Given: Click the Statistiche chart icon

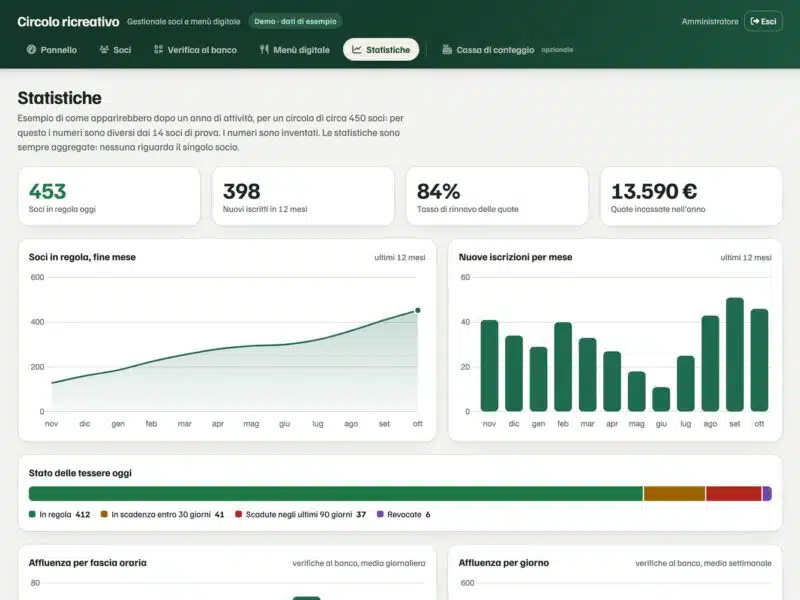Looking at the screenshot, I should pyautogui.click(x=357, y=49).
